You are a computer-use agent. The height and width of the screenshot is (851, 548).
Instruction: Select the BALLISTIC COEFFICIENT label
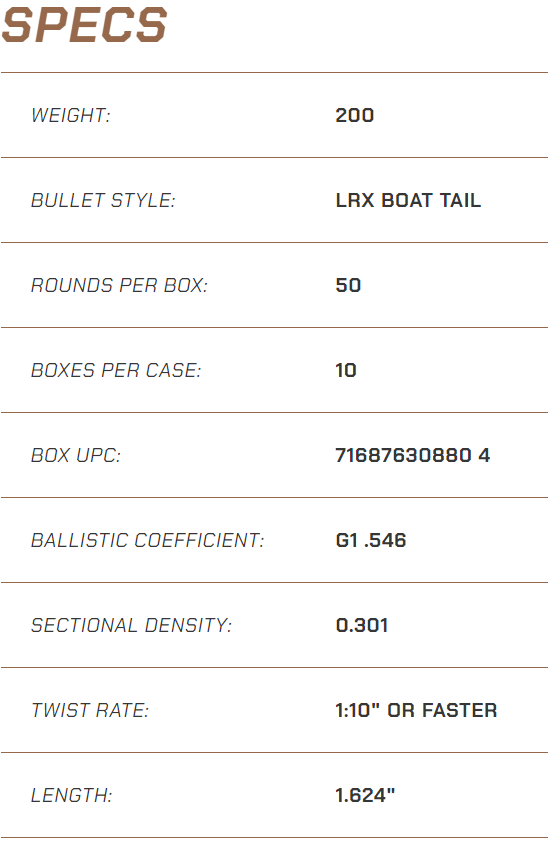(148, 541)
